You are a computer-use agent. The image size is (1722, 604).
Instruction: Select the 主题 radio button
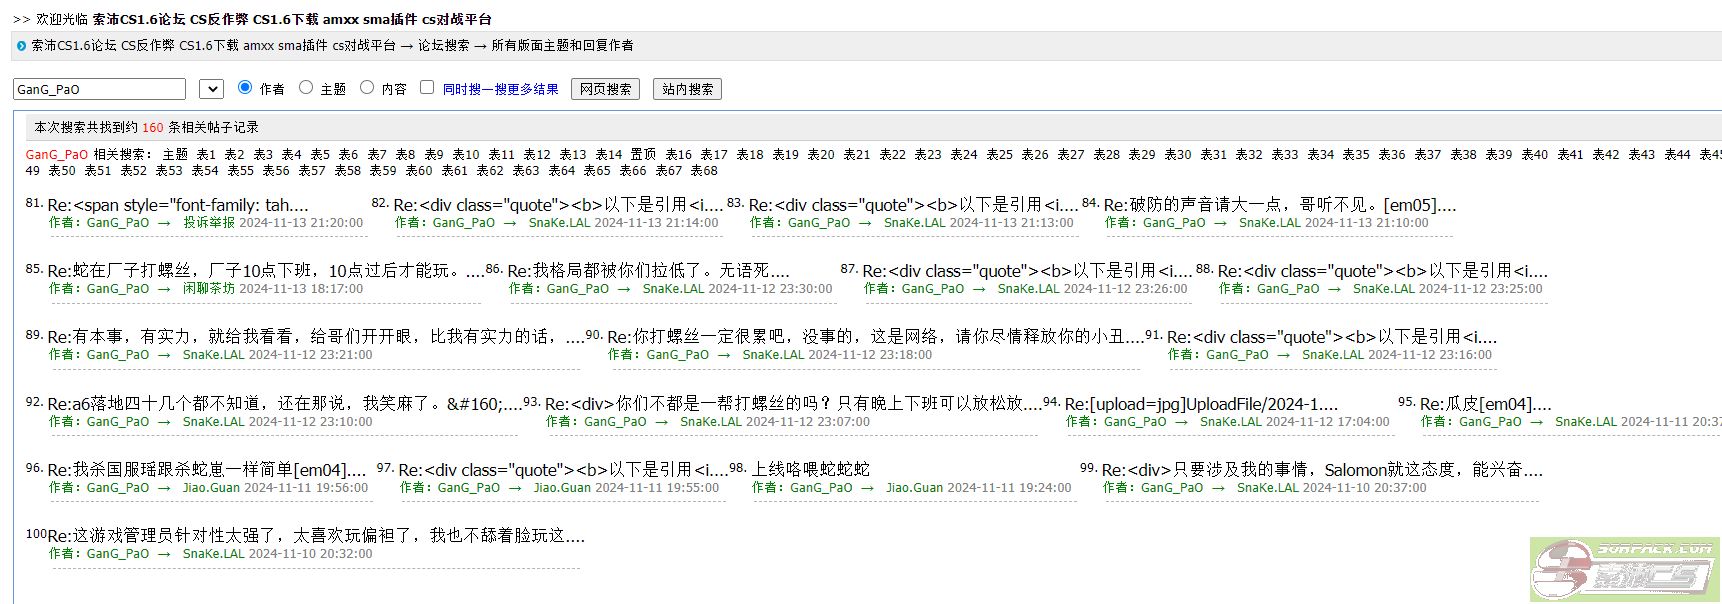(306, 87)
